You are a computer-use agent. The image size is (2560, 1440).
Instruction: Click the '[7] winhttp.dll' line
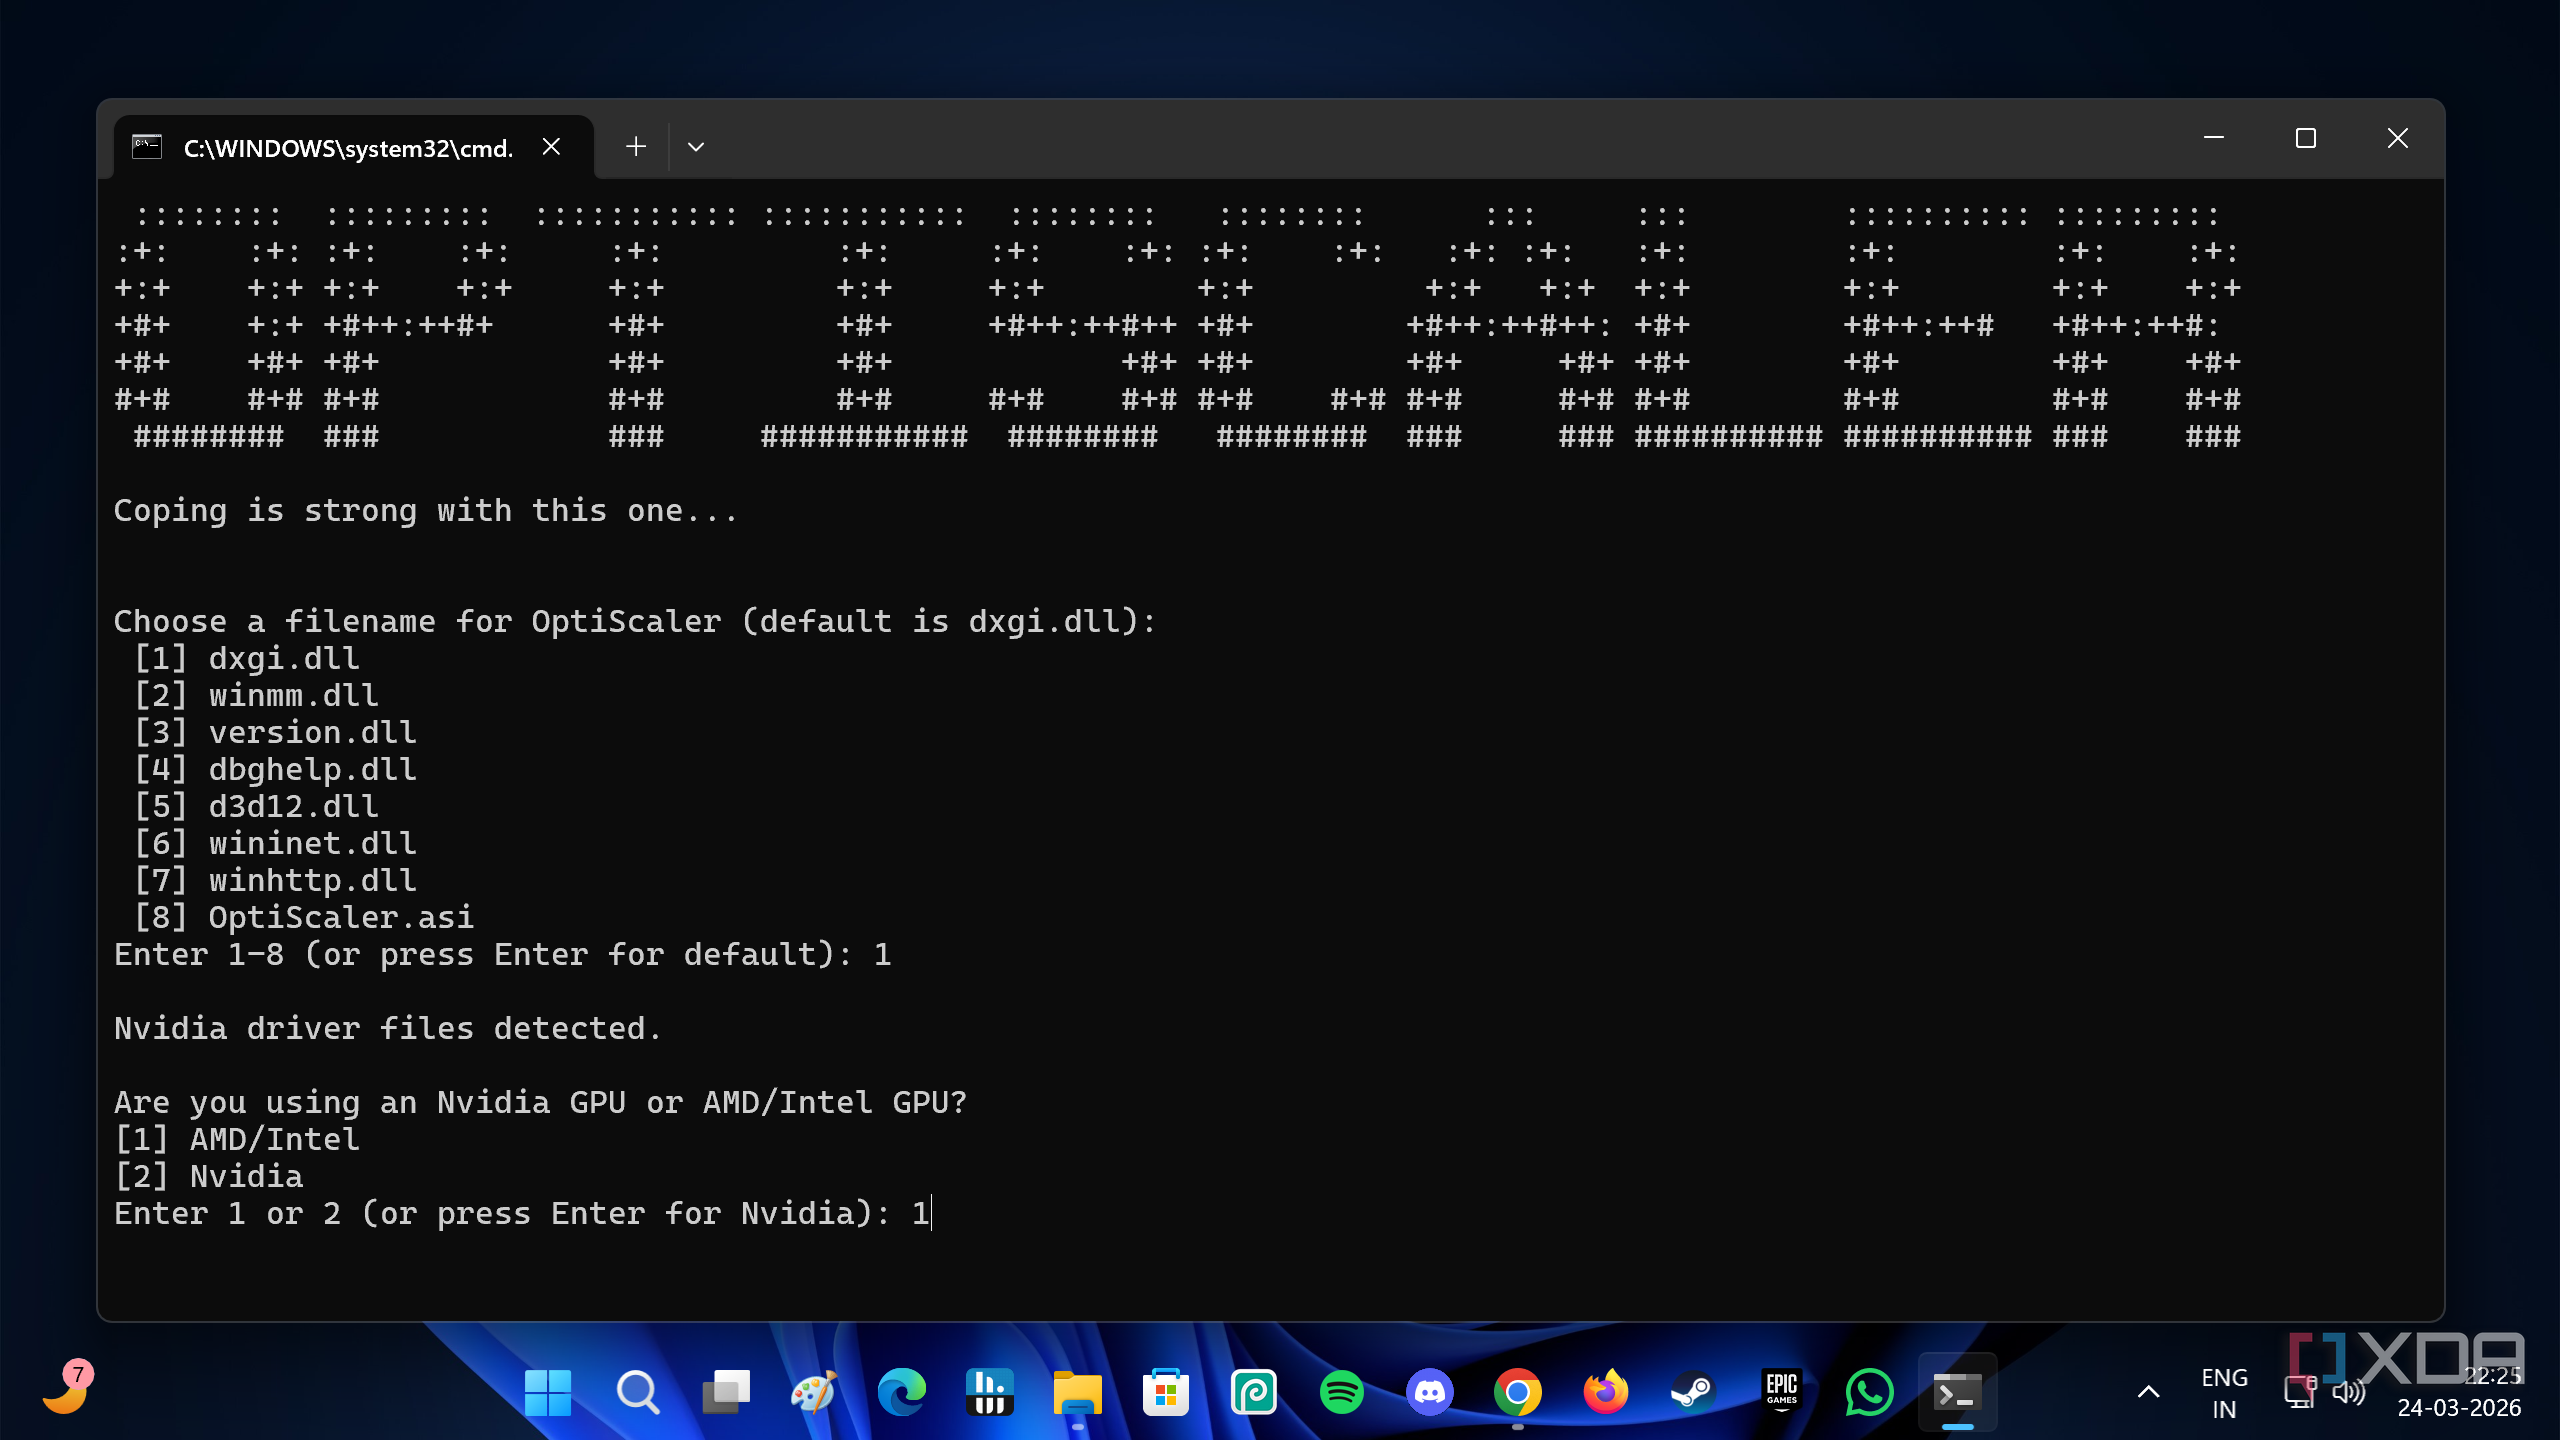coord(275,880)
